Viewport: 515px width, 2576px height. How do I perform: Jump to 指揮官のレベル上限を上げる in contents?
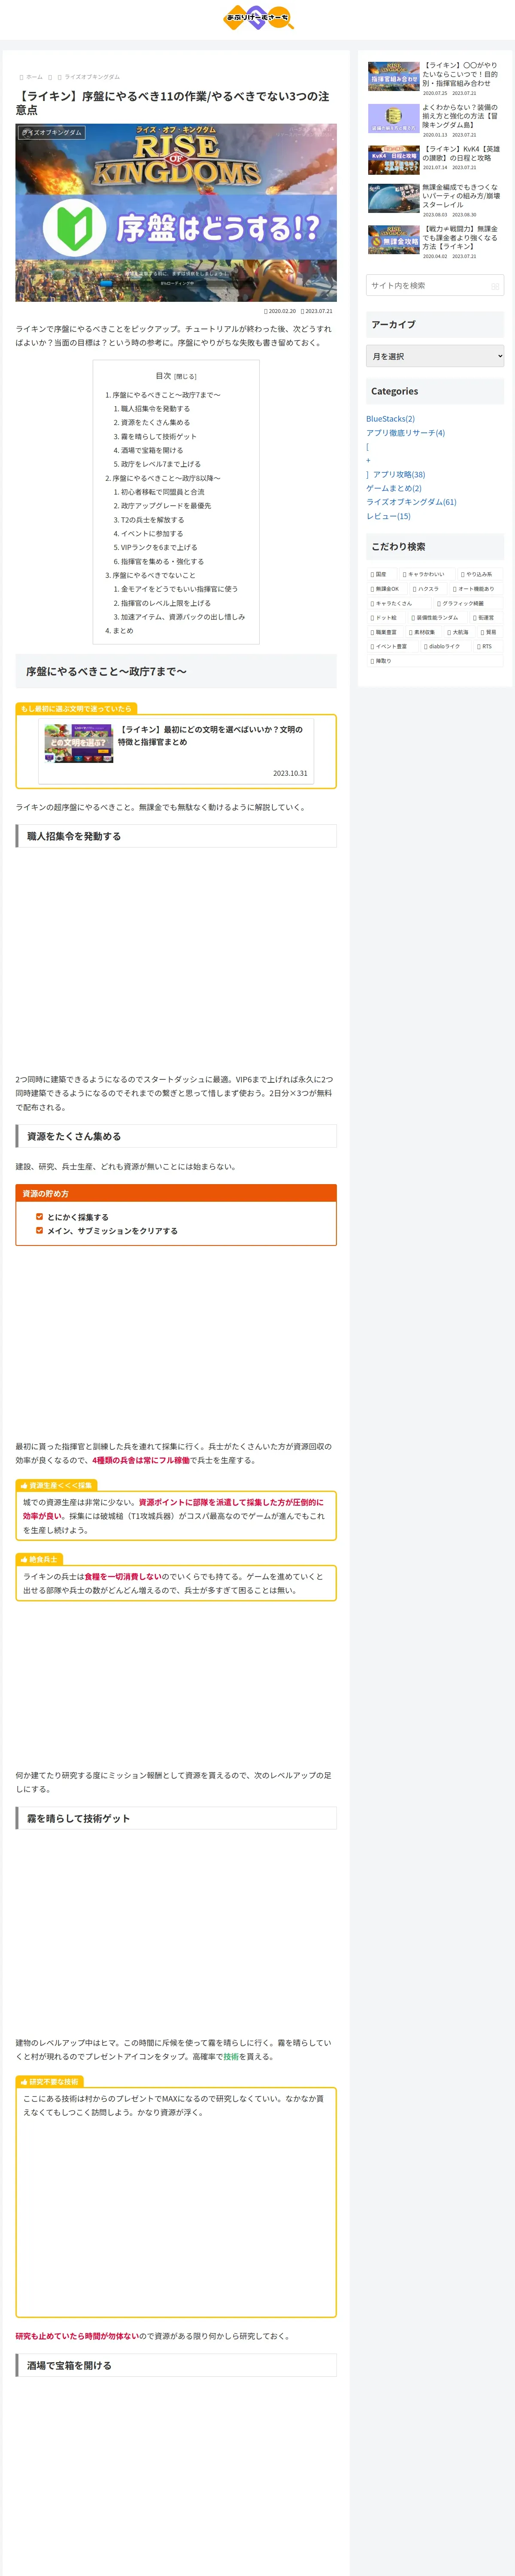pyautogui.click(x=166, y=604)
